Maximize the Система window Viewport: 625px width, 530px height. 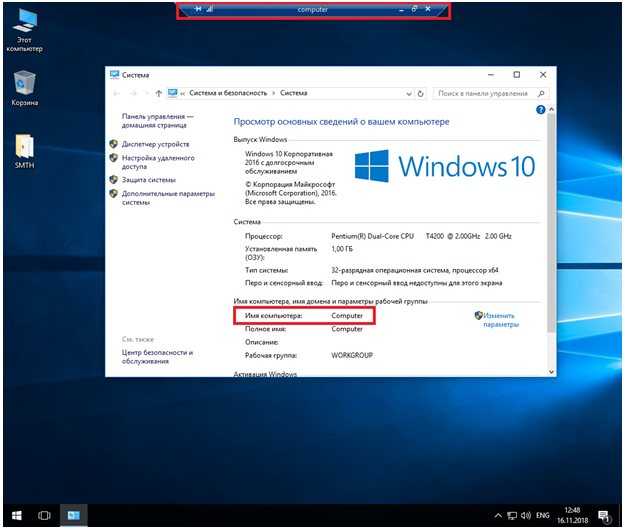517,75
